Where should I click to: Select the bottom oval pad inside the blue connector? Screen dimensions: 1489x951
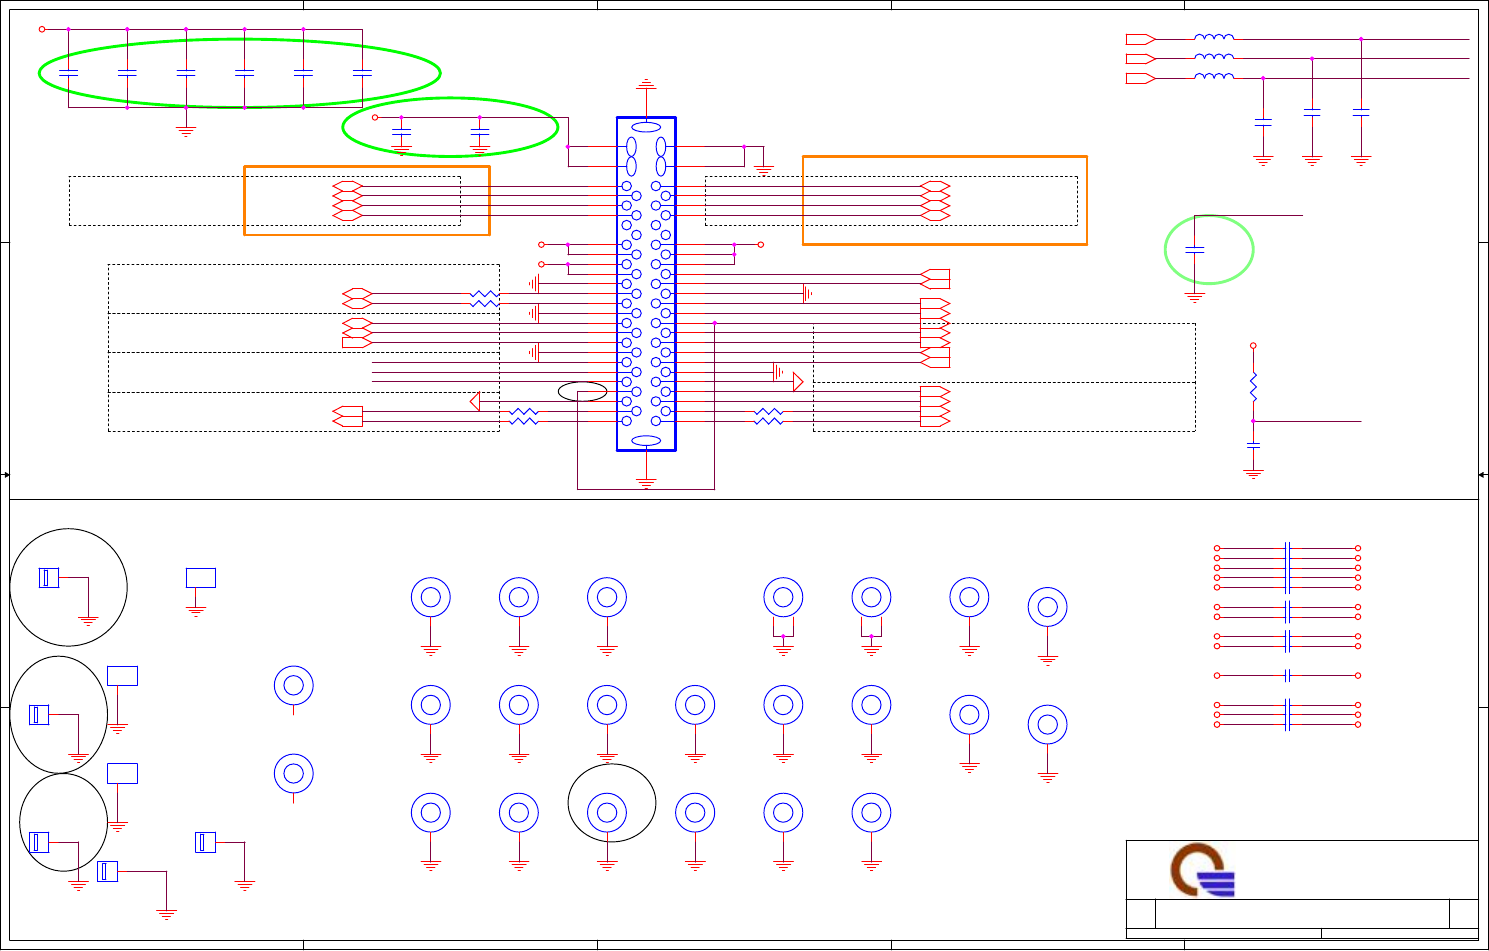point(647,441)
